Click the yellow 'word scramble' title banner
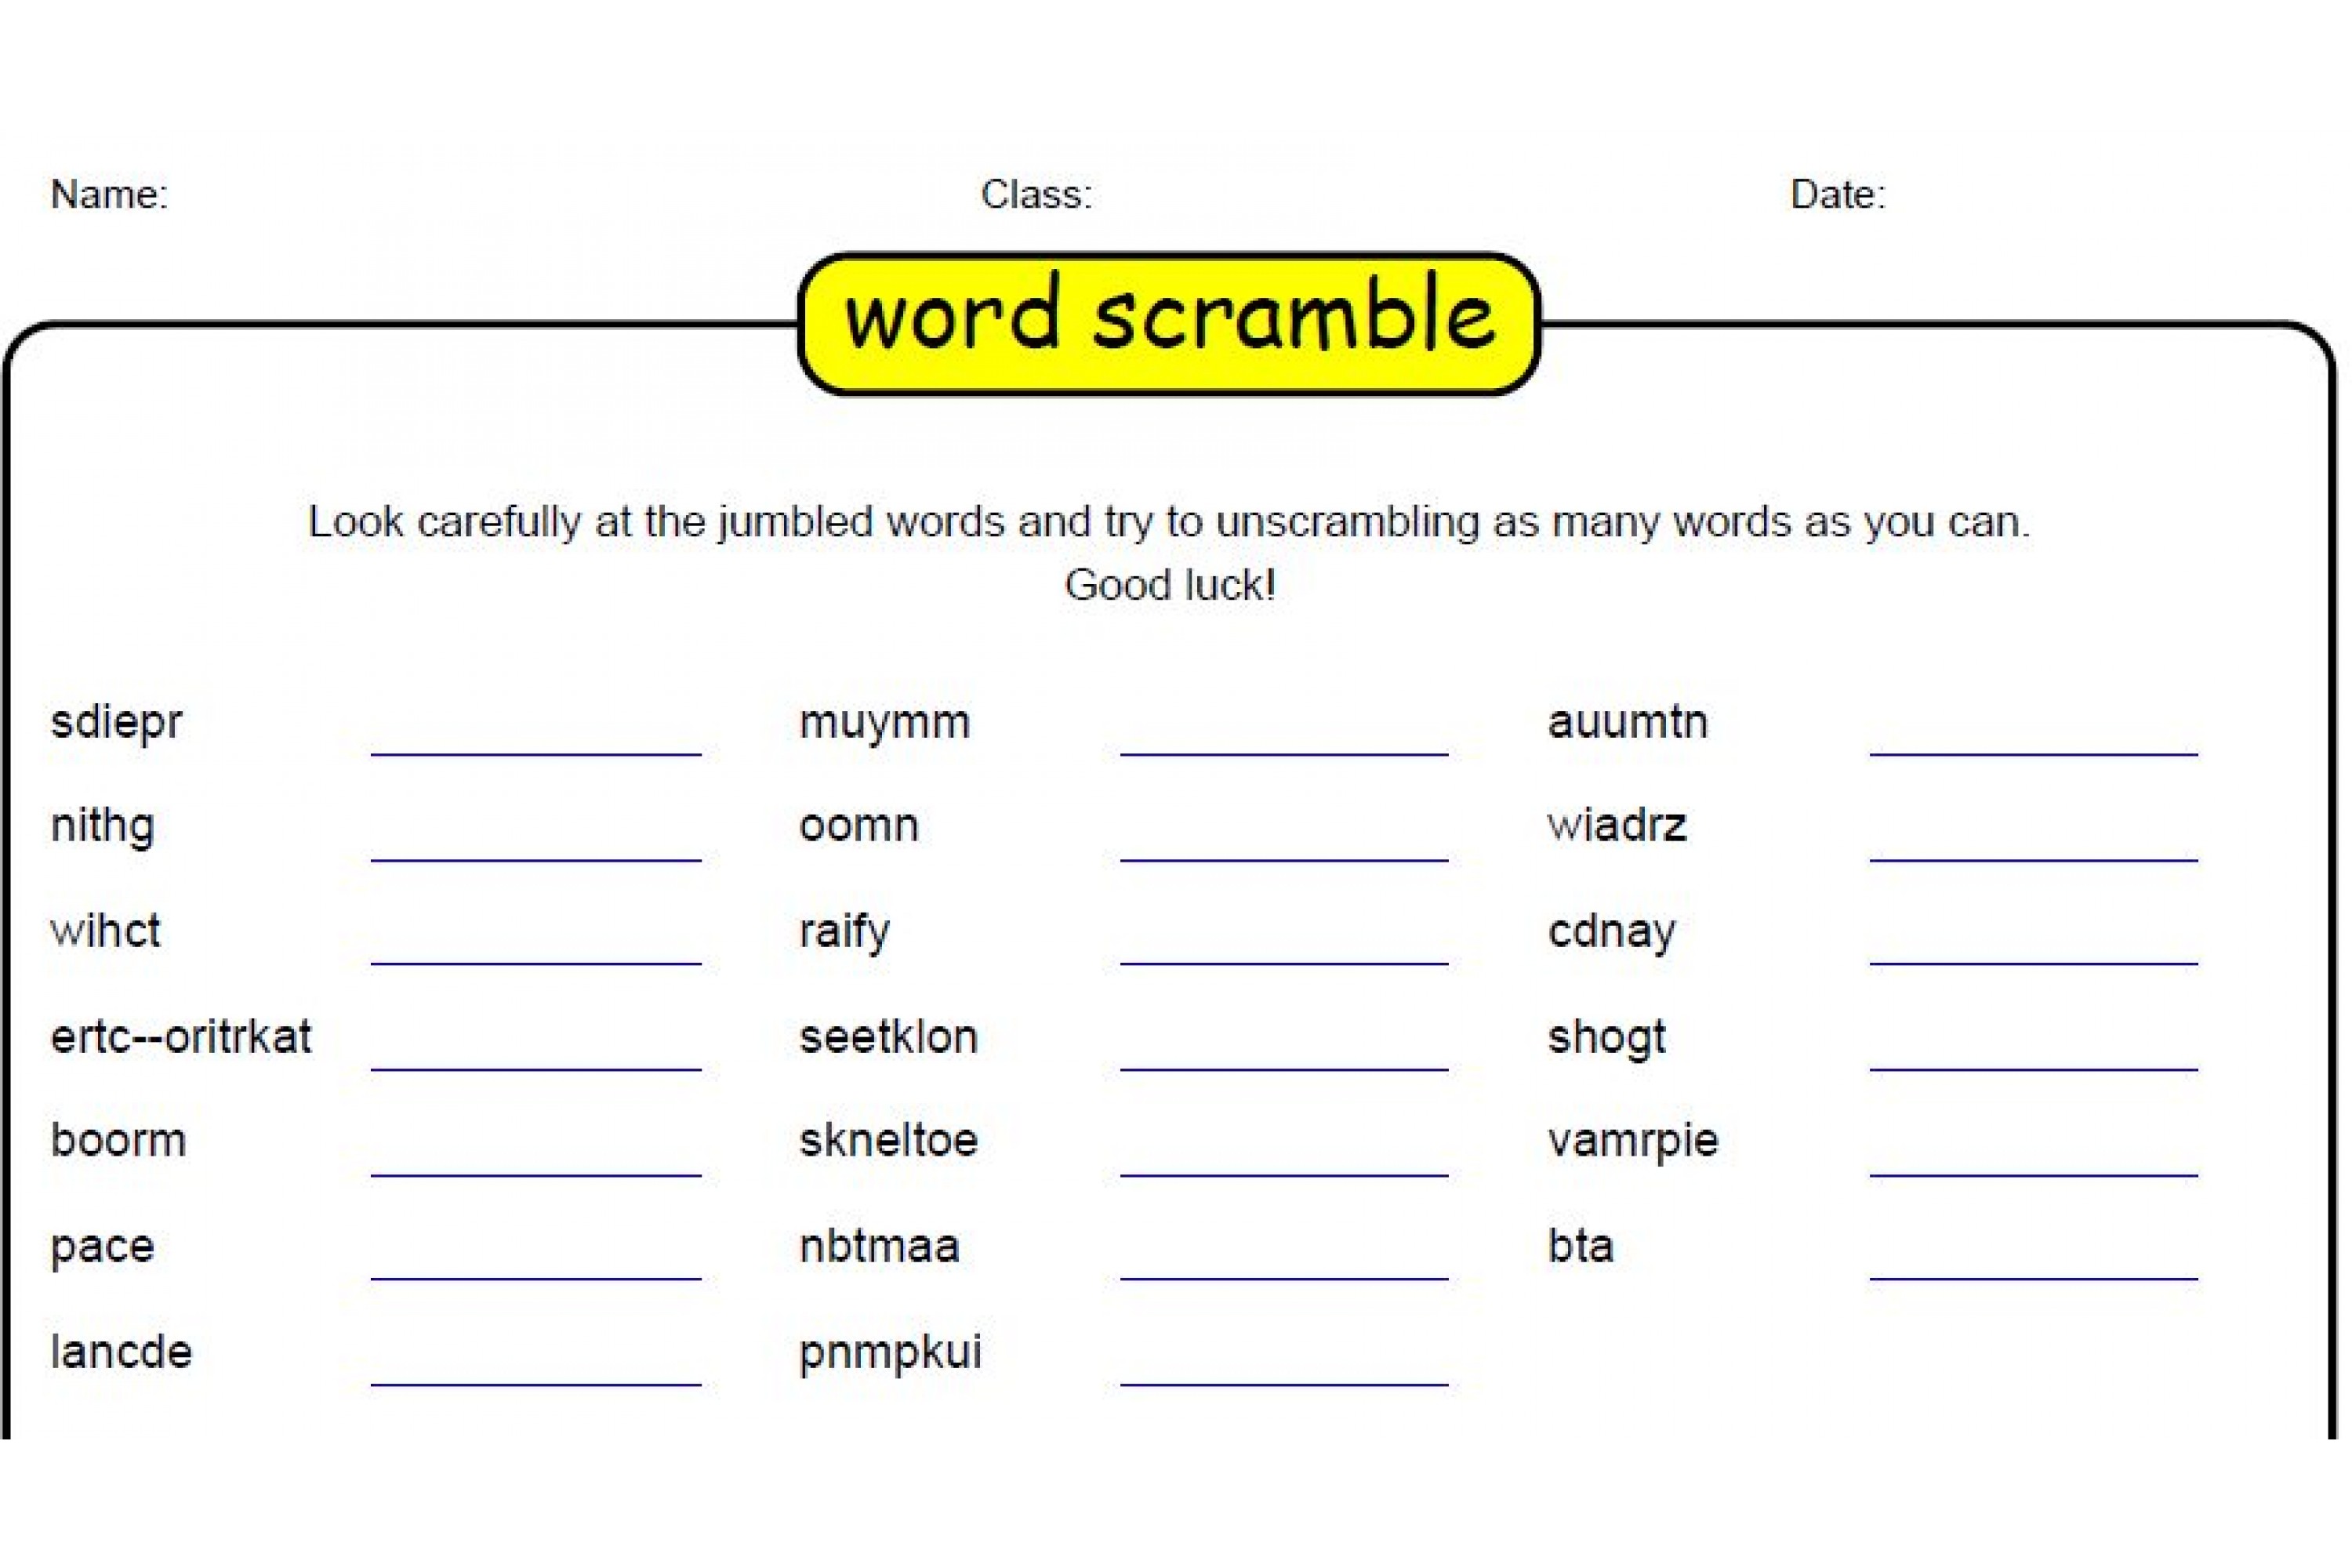2352x1568 pixels. point(1169,322)
